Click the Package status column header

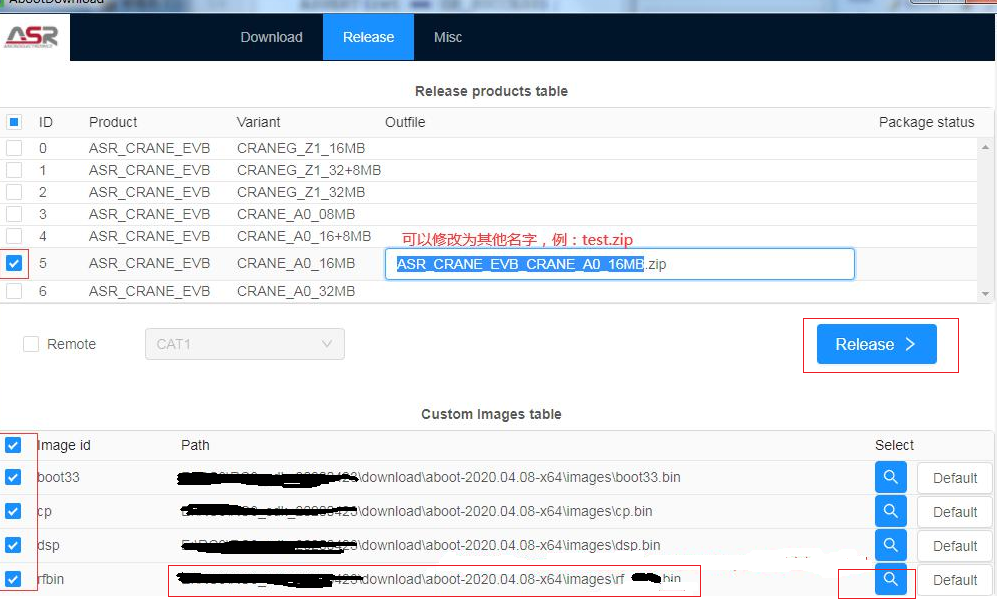click(x=926, y=122)
